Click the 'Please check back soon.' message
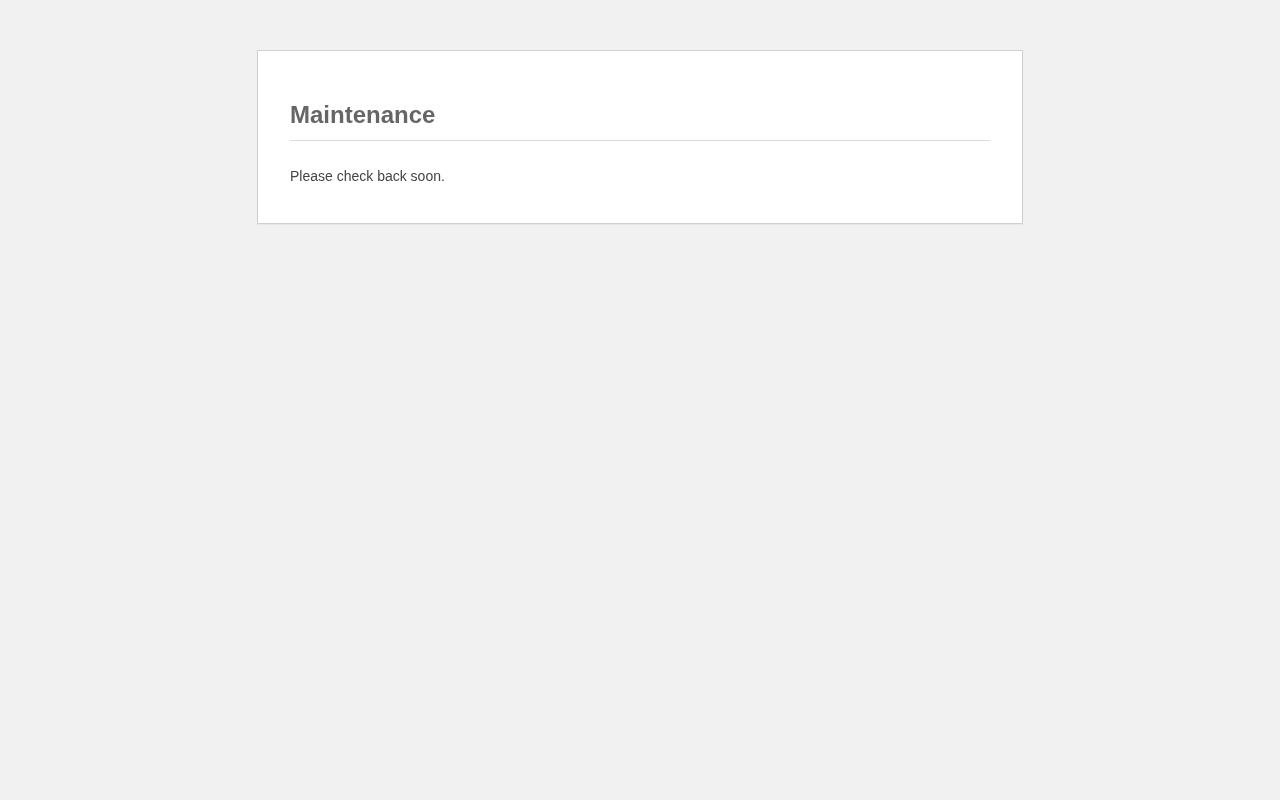The image size is (1280, 800). [x=367, y=176]
